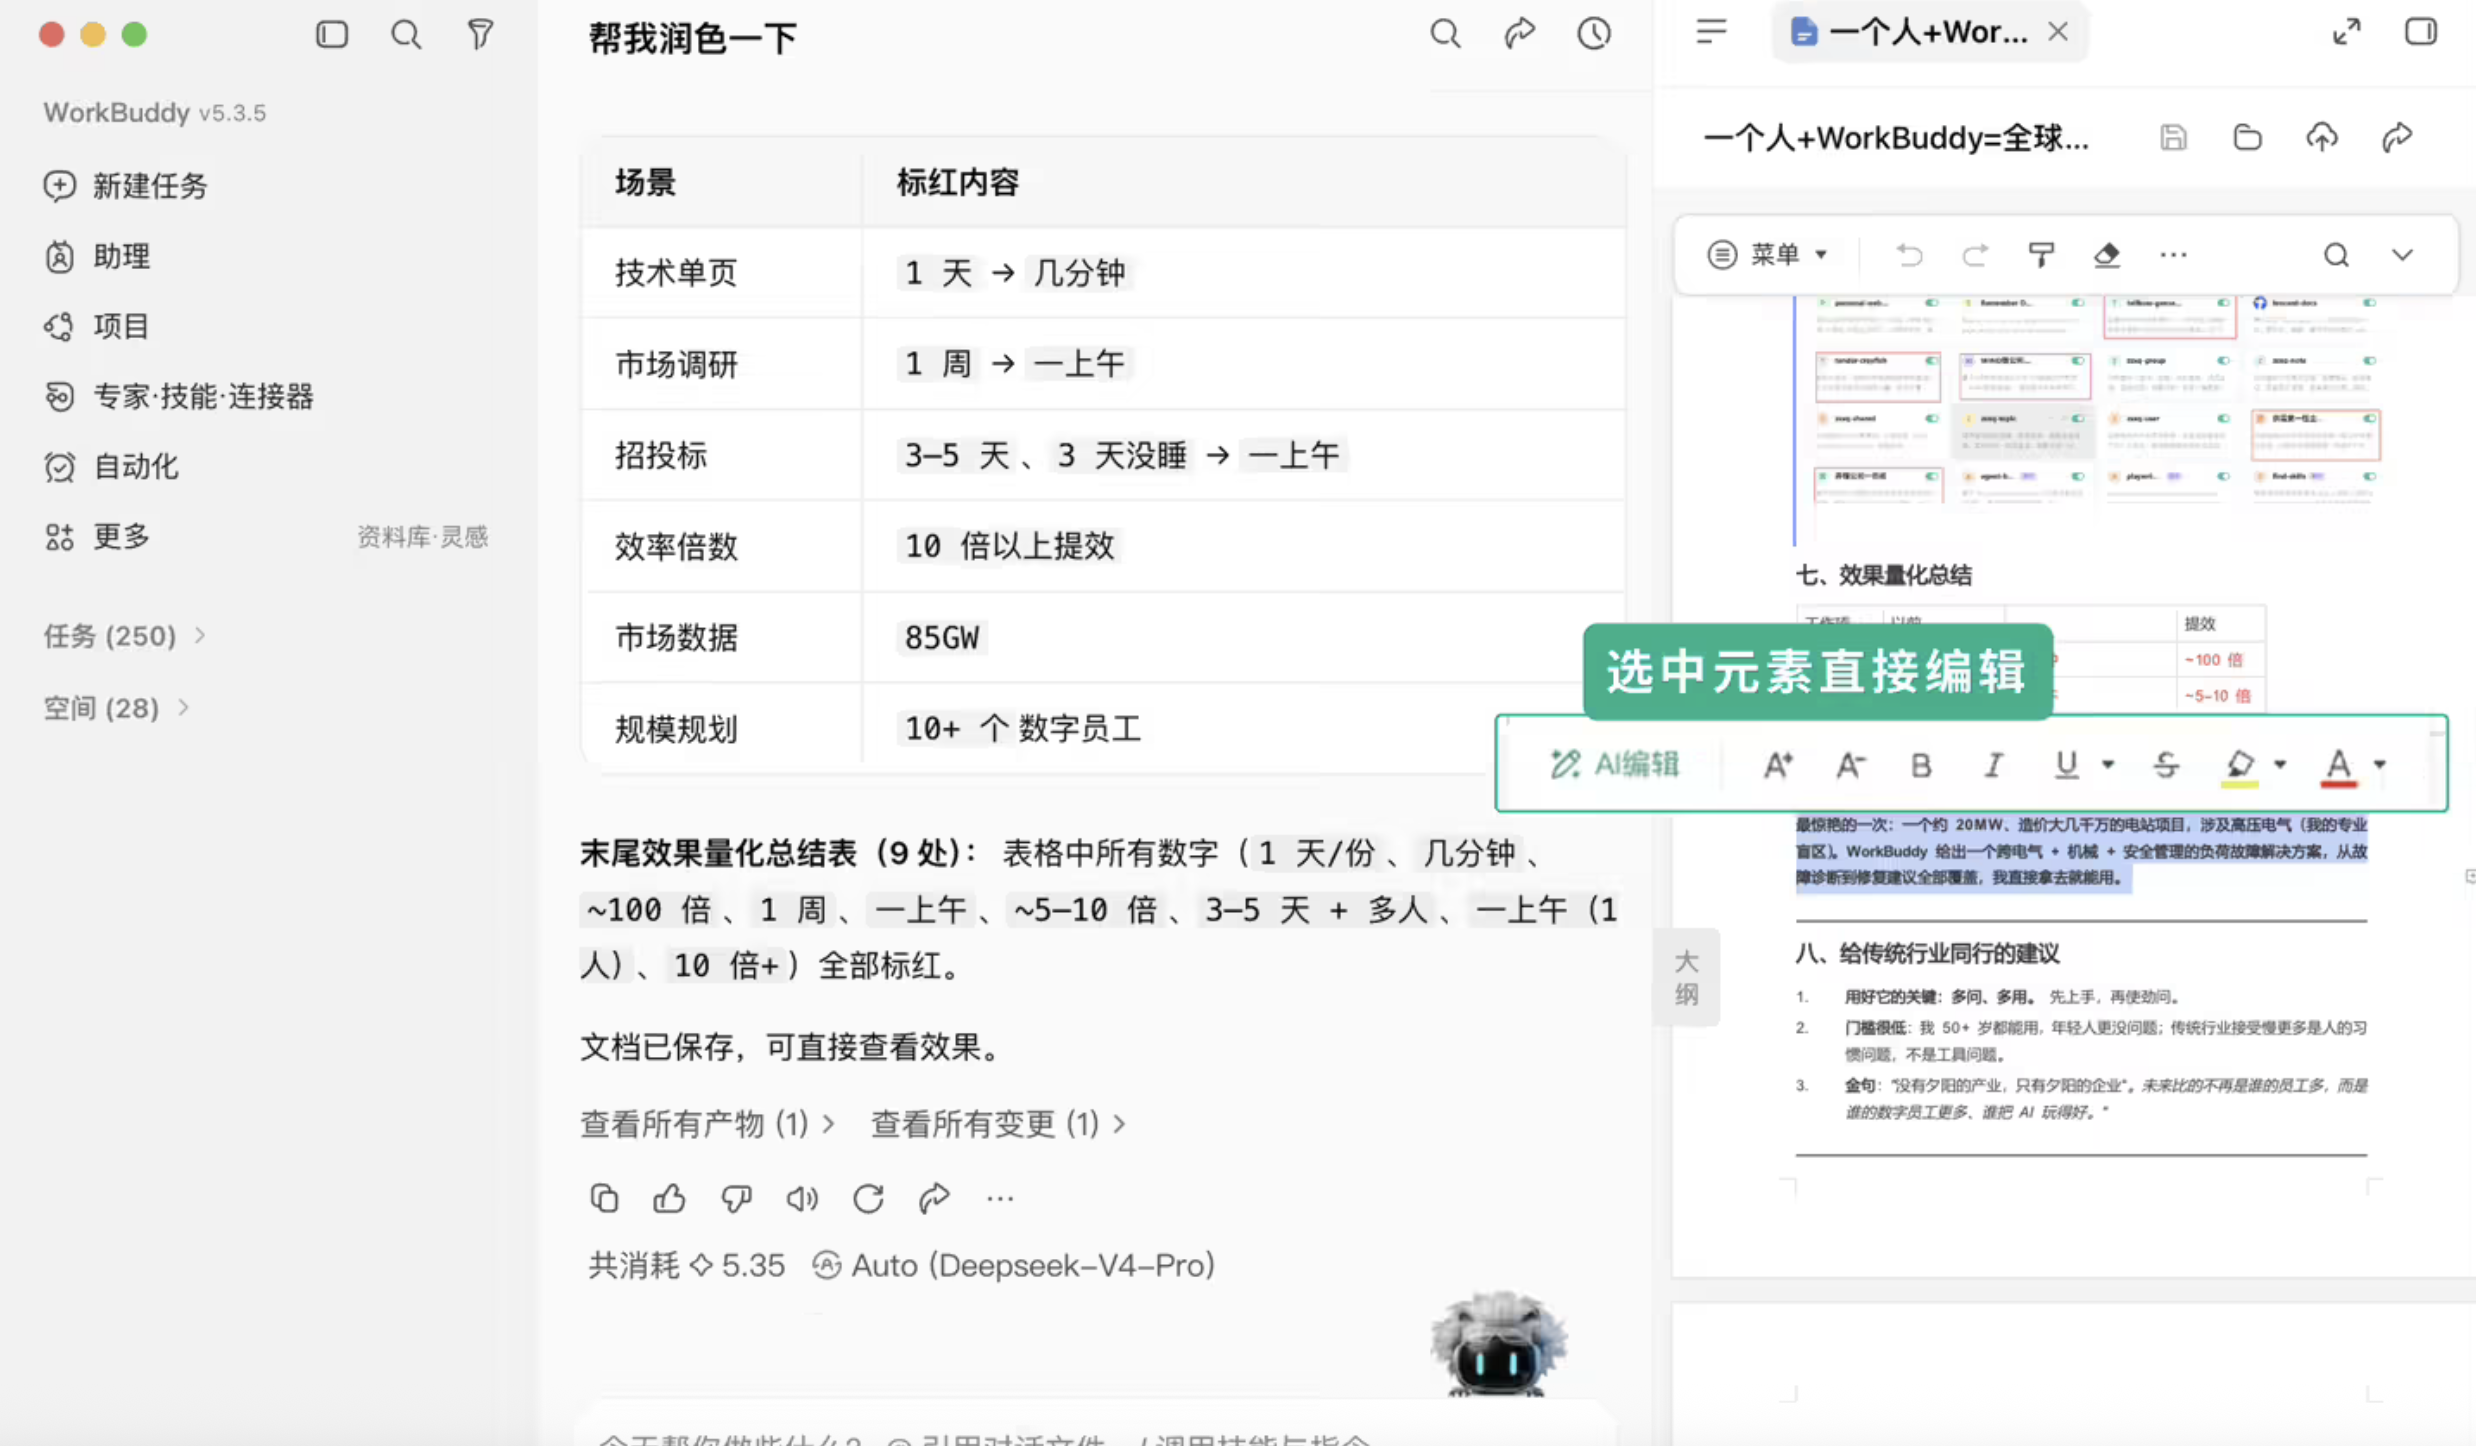
Task: Toggle the right side panel icon
Action: click(x=2421, y=32)
